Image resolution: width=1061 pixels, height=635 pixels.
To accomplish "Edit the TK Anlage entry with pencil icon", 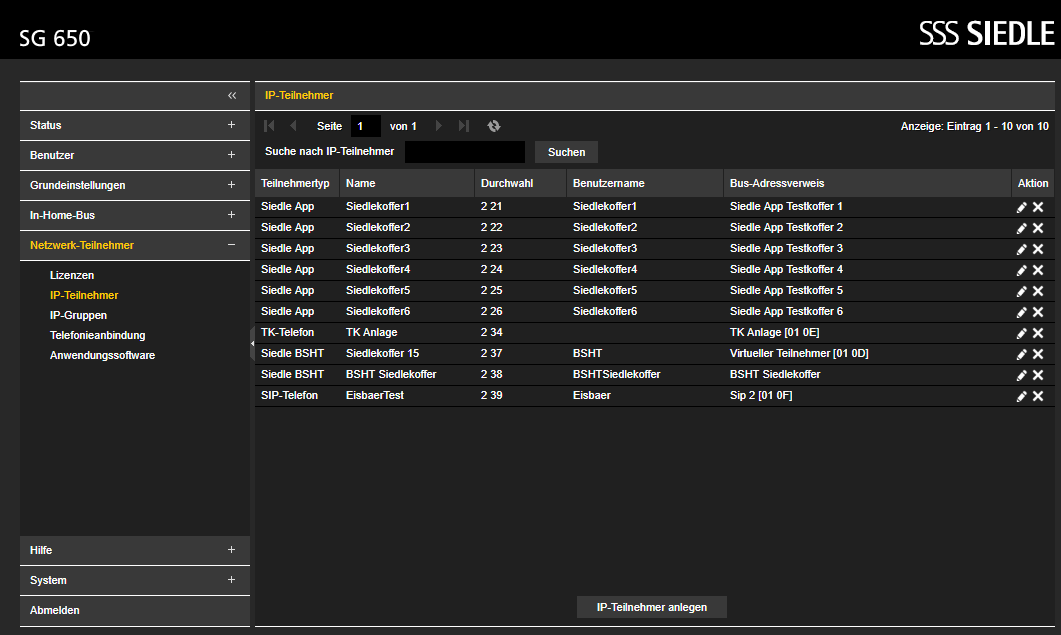I will point(1022,333).
